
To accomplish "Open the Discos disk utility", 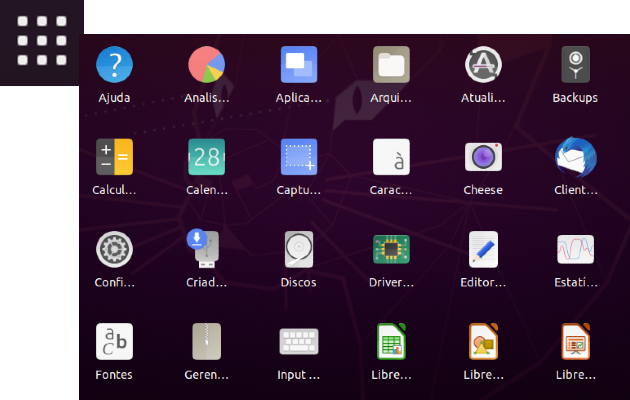I will [x=299, y=249].
